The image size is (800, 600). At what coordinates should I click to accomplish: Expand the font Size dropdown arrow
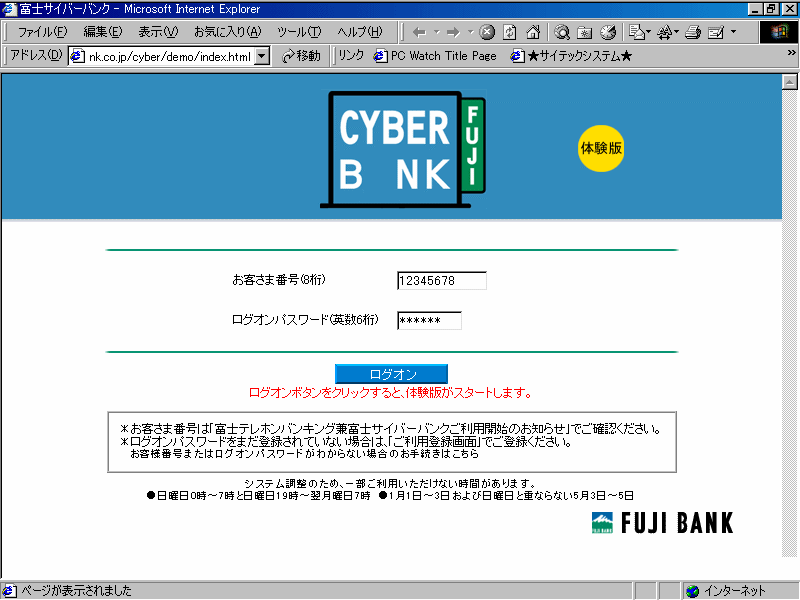coord(677,32)
